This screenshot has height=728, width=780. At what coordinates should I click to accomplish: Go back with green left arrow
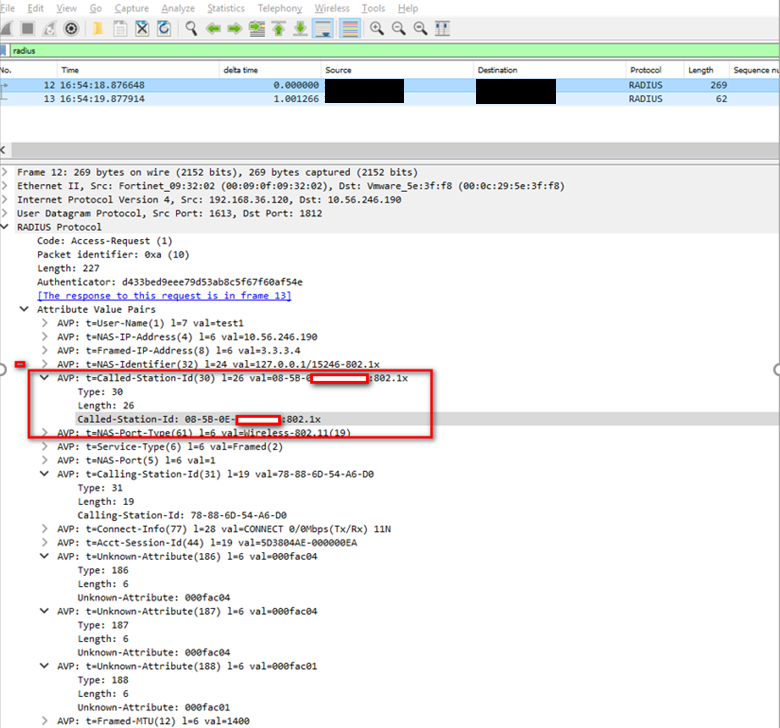(212, 28)
